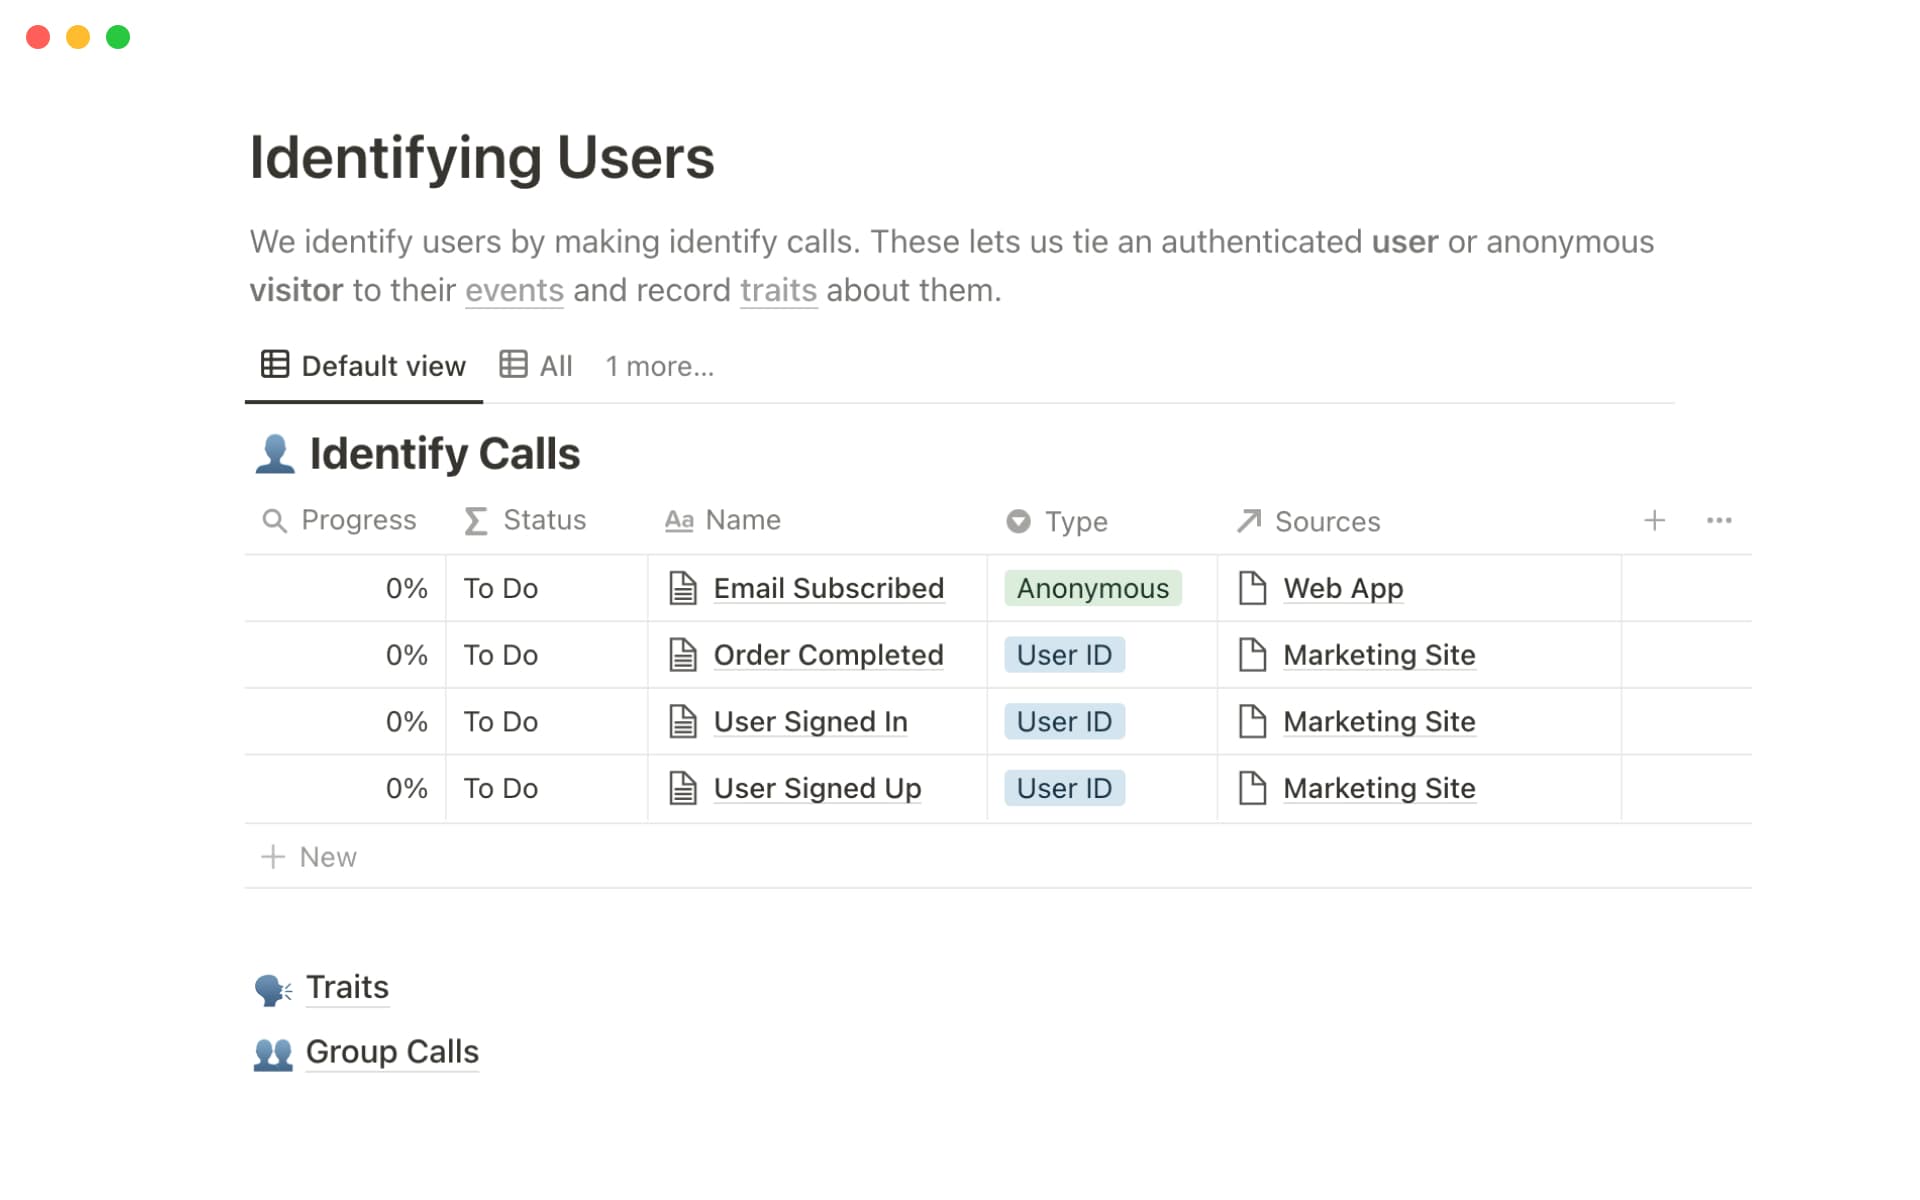1920x1200 pixels.
Task: Open the three-dots table options menu
Action: pos(1718,520)
